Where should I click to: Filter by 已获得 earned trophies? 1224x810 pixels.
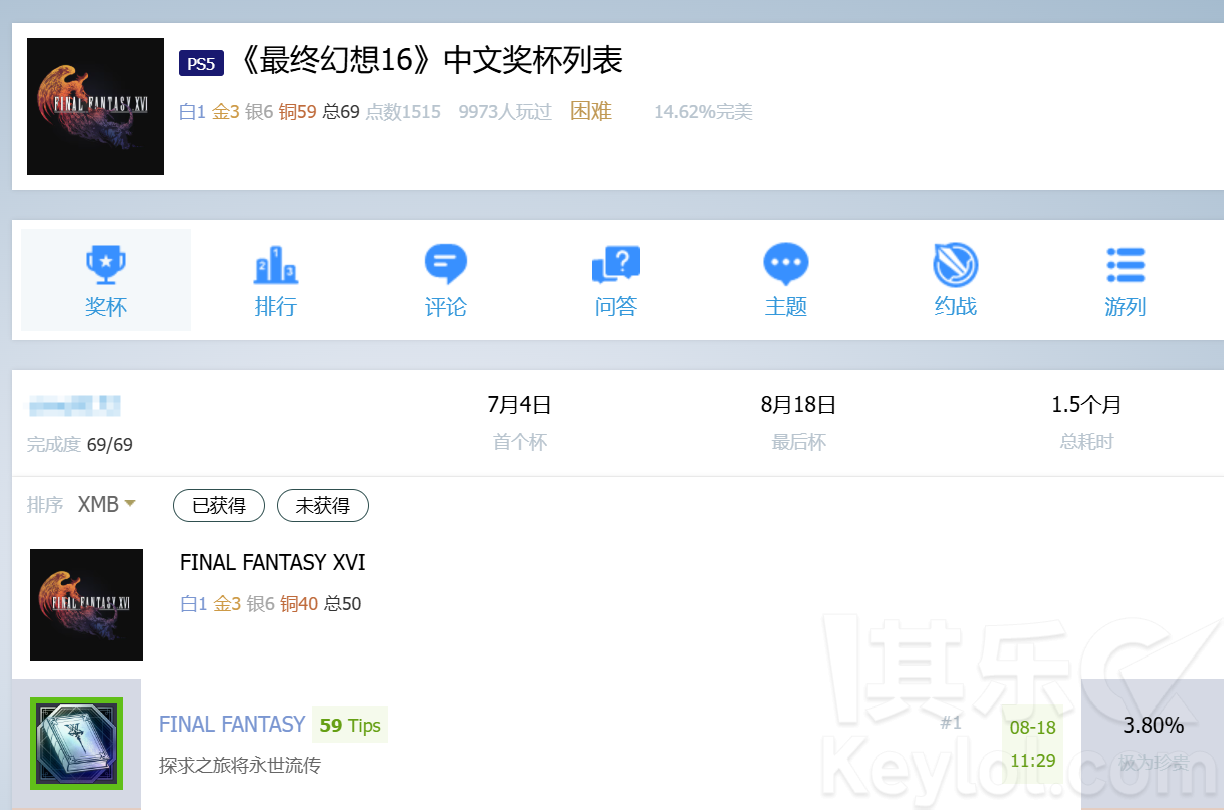219,506
